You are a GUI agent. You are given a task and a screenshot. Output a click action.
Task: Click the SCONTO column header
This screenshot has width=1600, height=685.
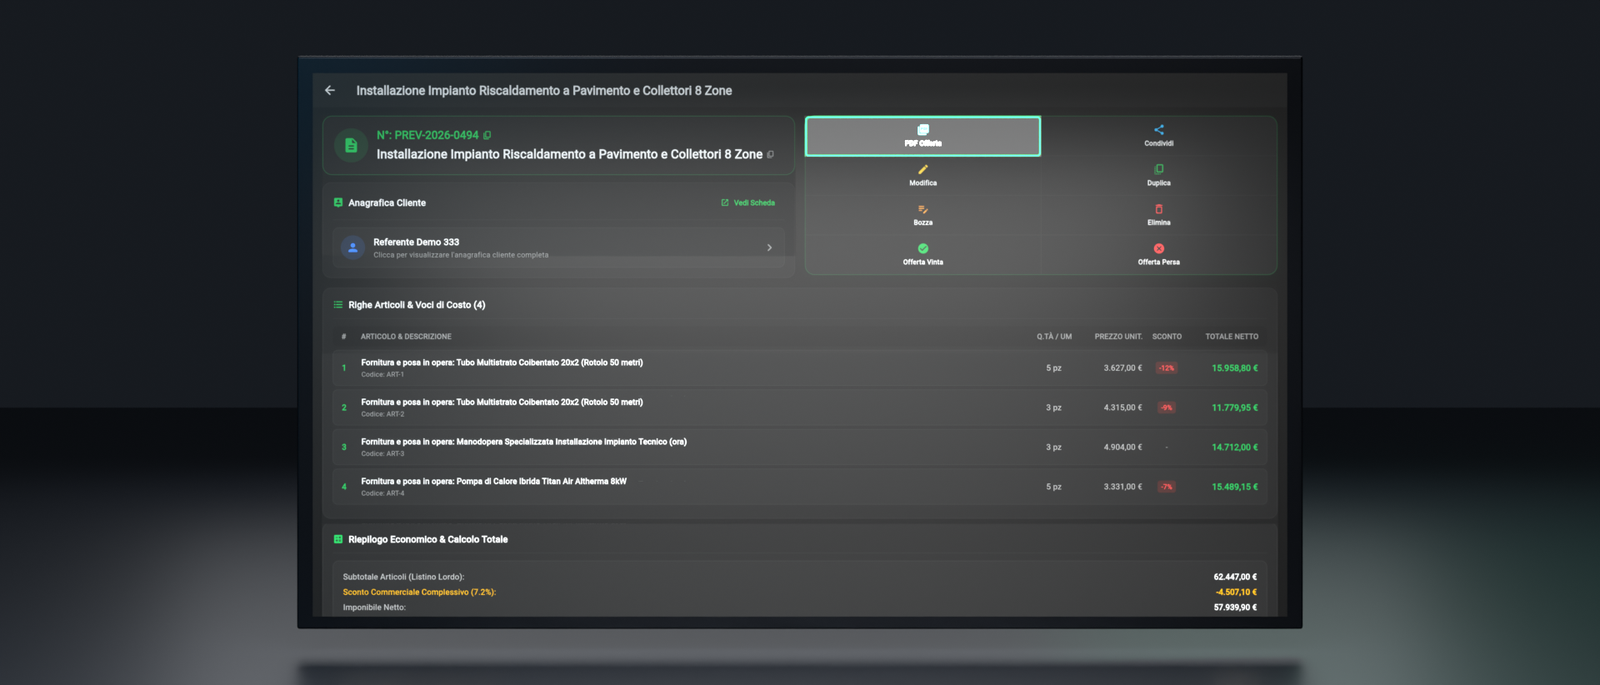pos(1167,337)
